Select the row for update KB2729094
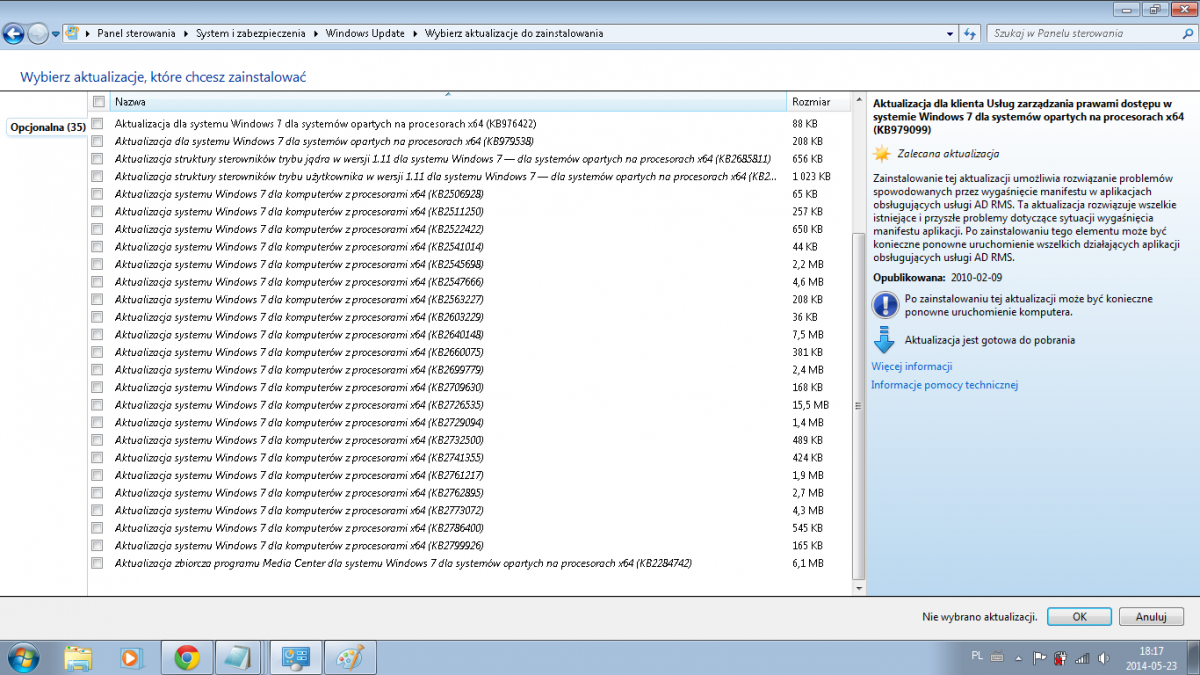 tap(470, 423)
